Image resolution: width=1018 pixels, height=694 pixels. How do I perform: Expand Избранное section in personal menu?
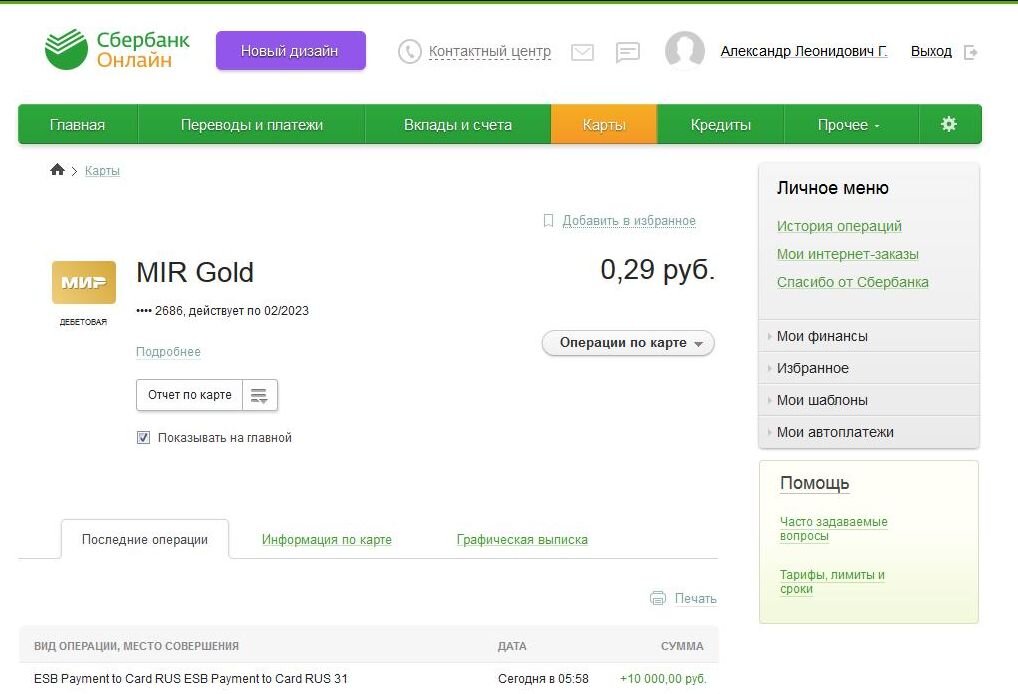coord(869,368)
